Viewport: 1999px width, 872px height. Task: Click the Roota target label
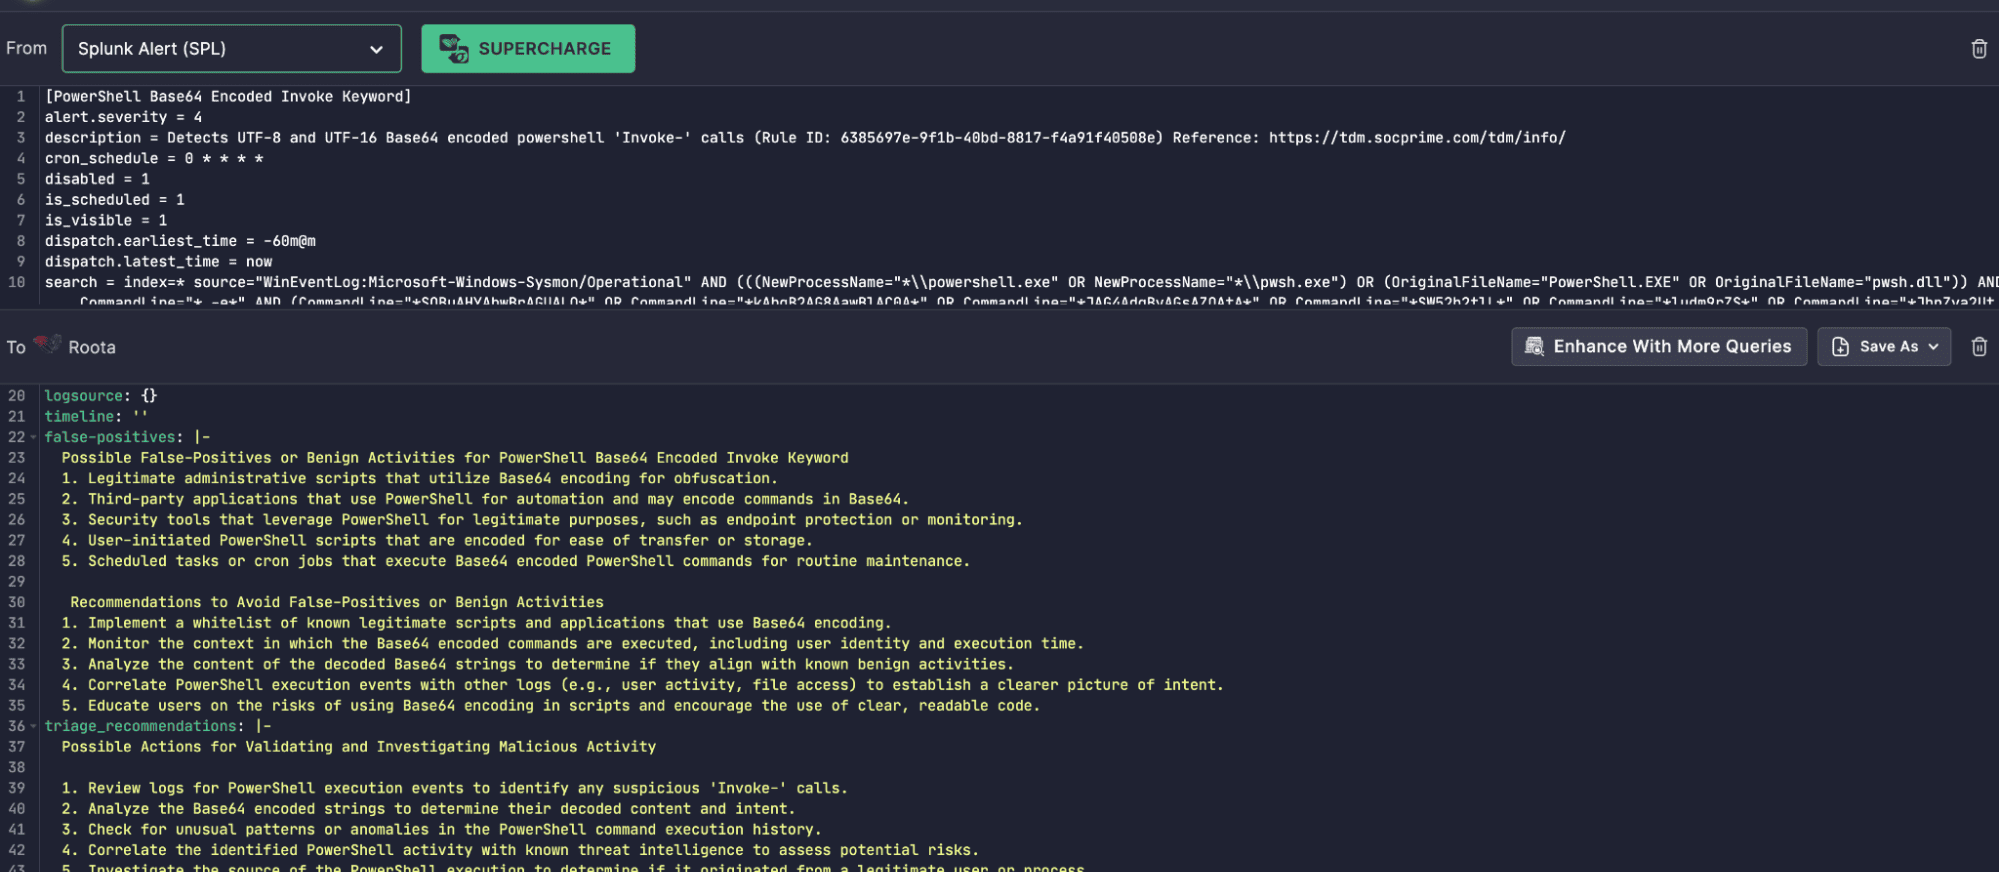pos(92,348)
